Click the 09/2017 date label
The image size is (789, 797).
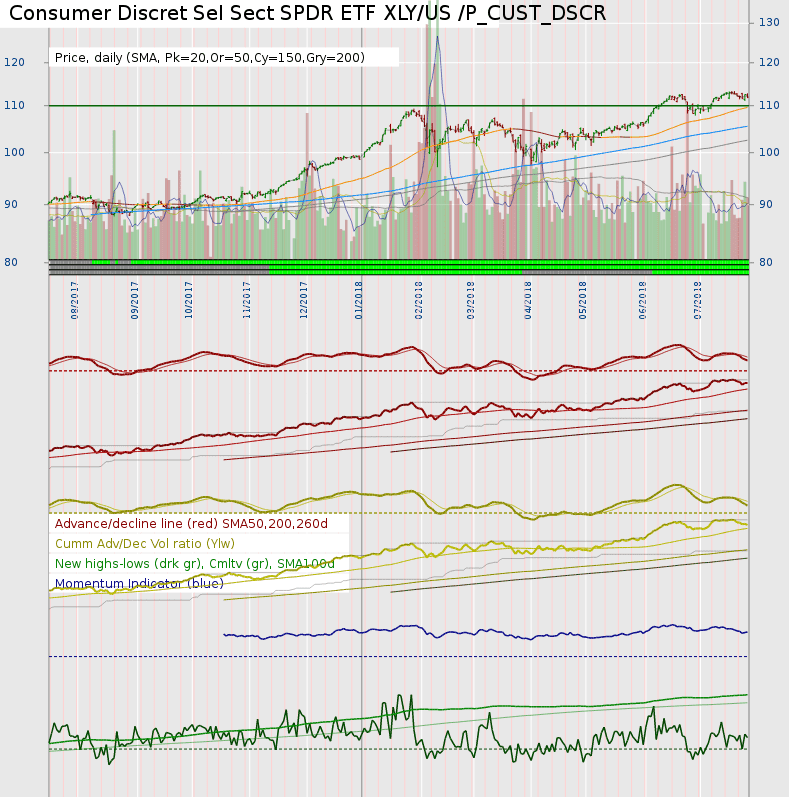pos(134,300)
